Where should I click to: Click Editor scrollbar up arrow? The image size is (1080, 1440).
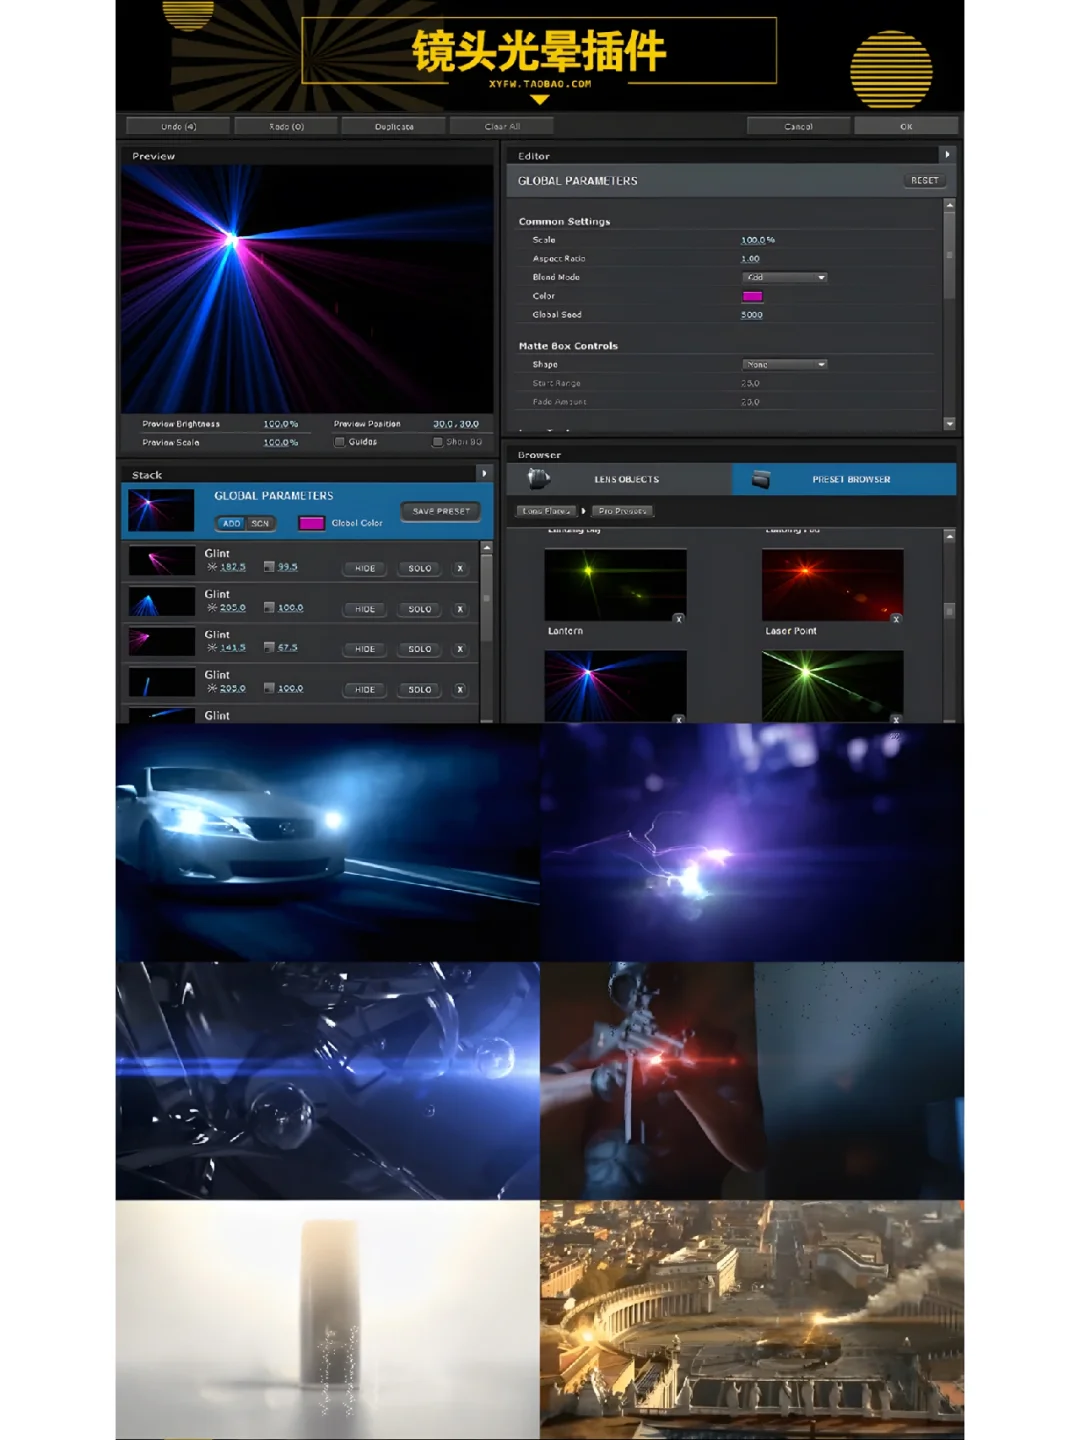pos(949,205)
